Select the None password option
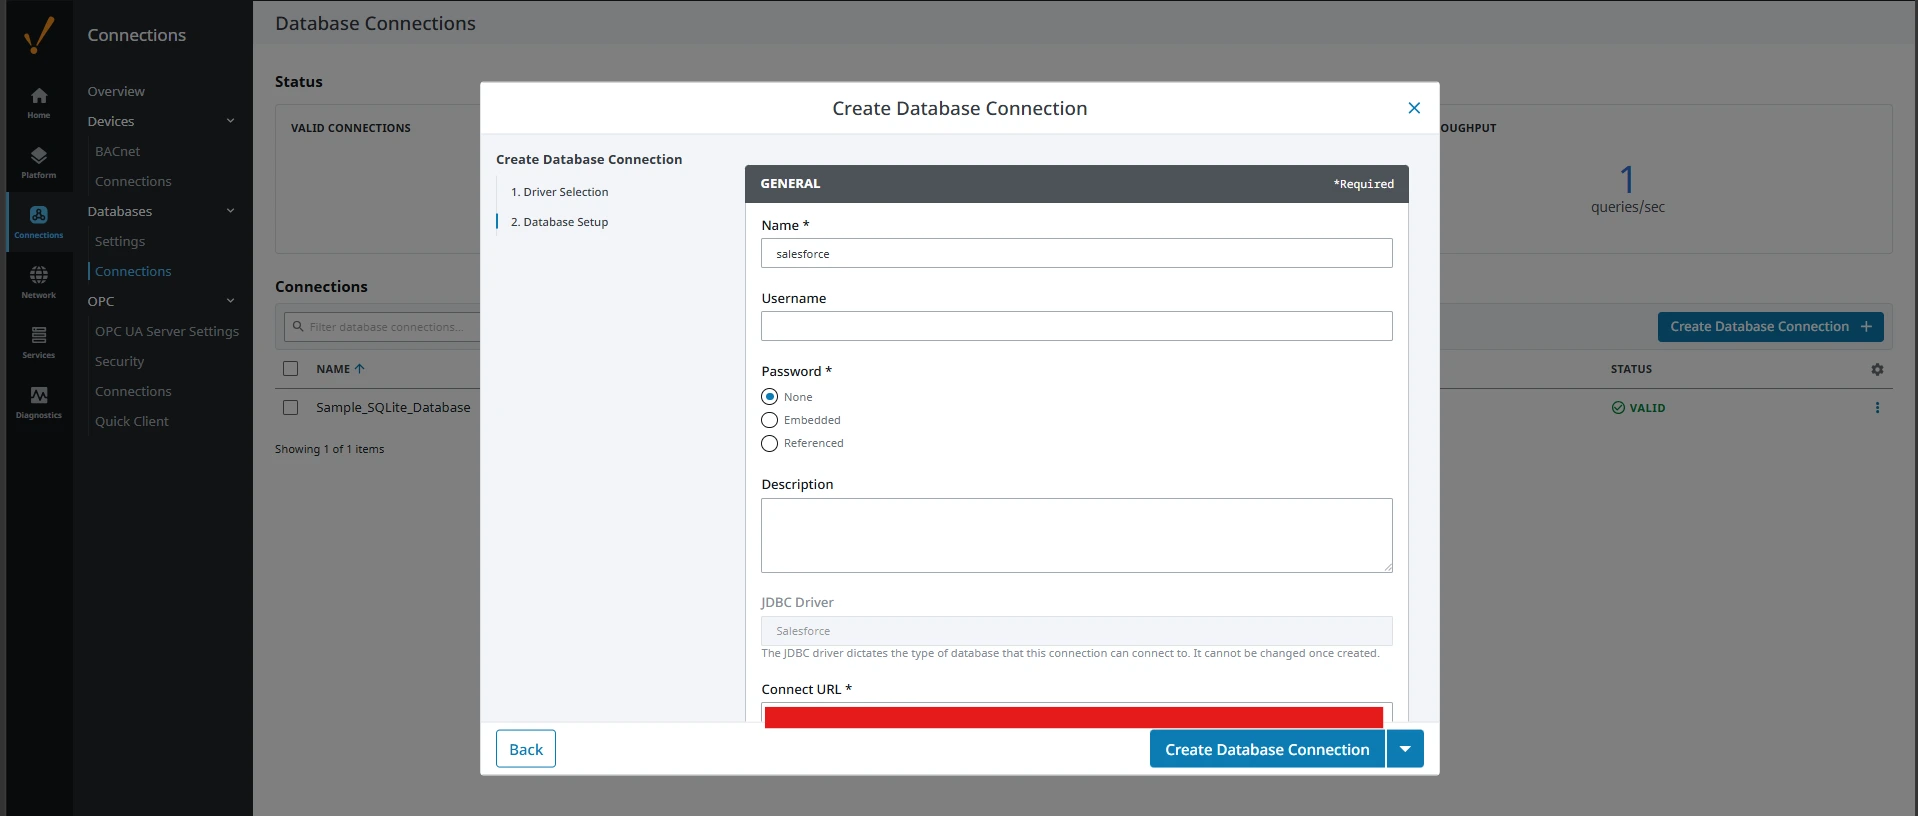 [x=769, y=397]
